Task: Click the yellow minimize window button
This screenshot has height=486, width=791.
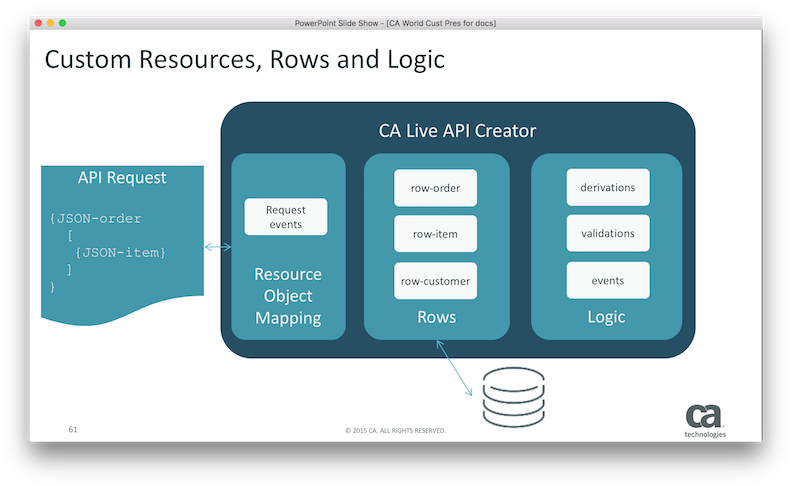Action: tap(50, 23)
